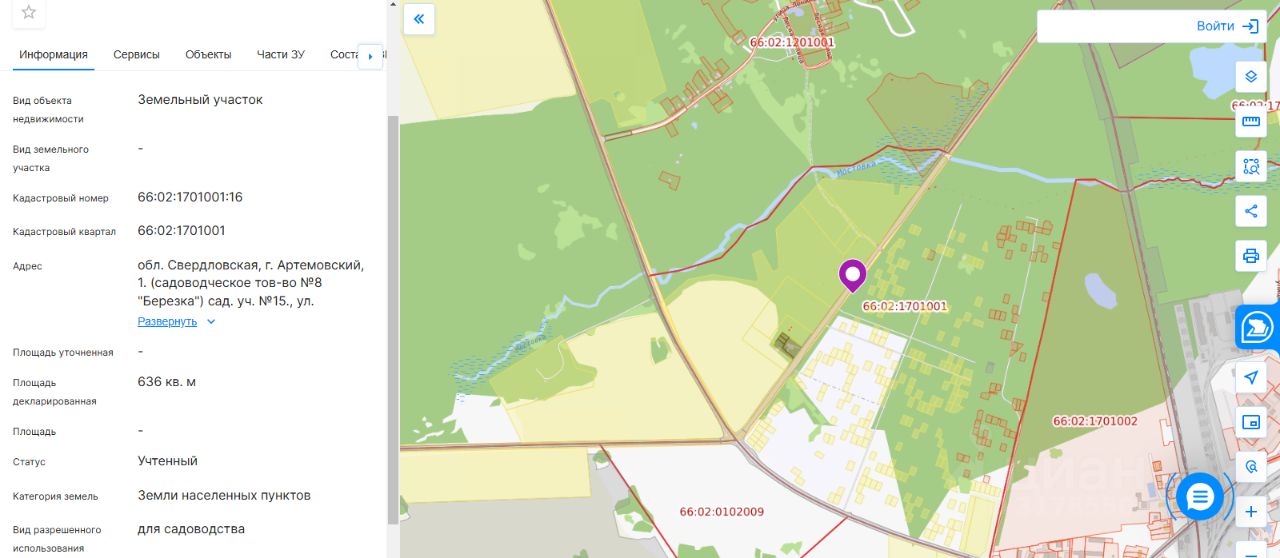Open the Части ЗУ tab
The height and width of the screenshot is (558, 1280).
click(280, 55)
